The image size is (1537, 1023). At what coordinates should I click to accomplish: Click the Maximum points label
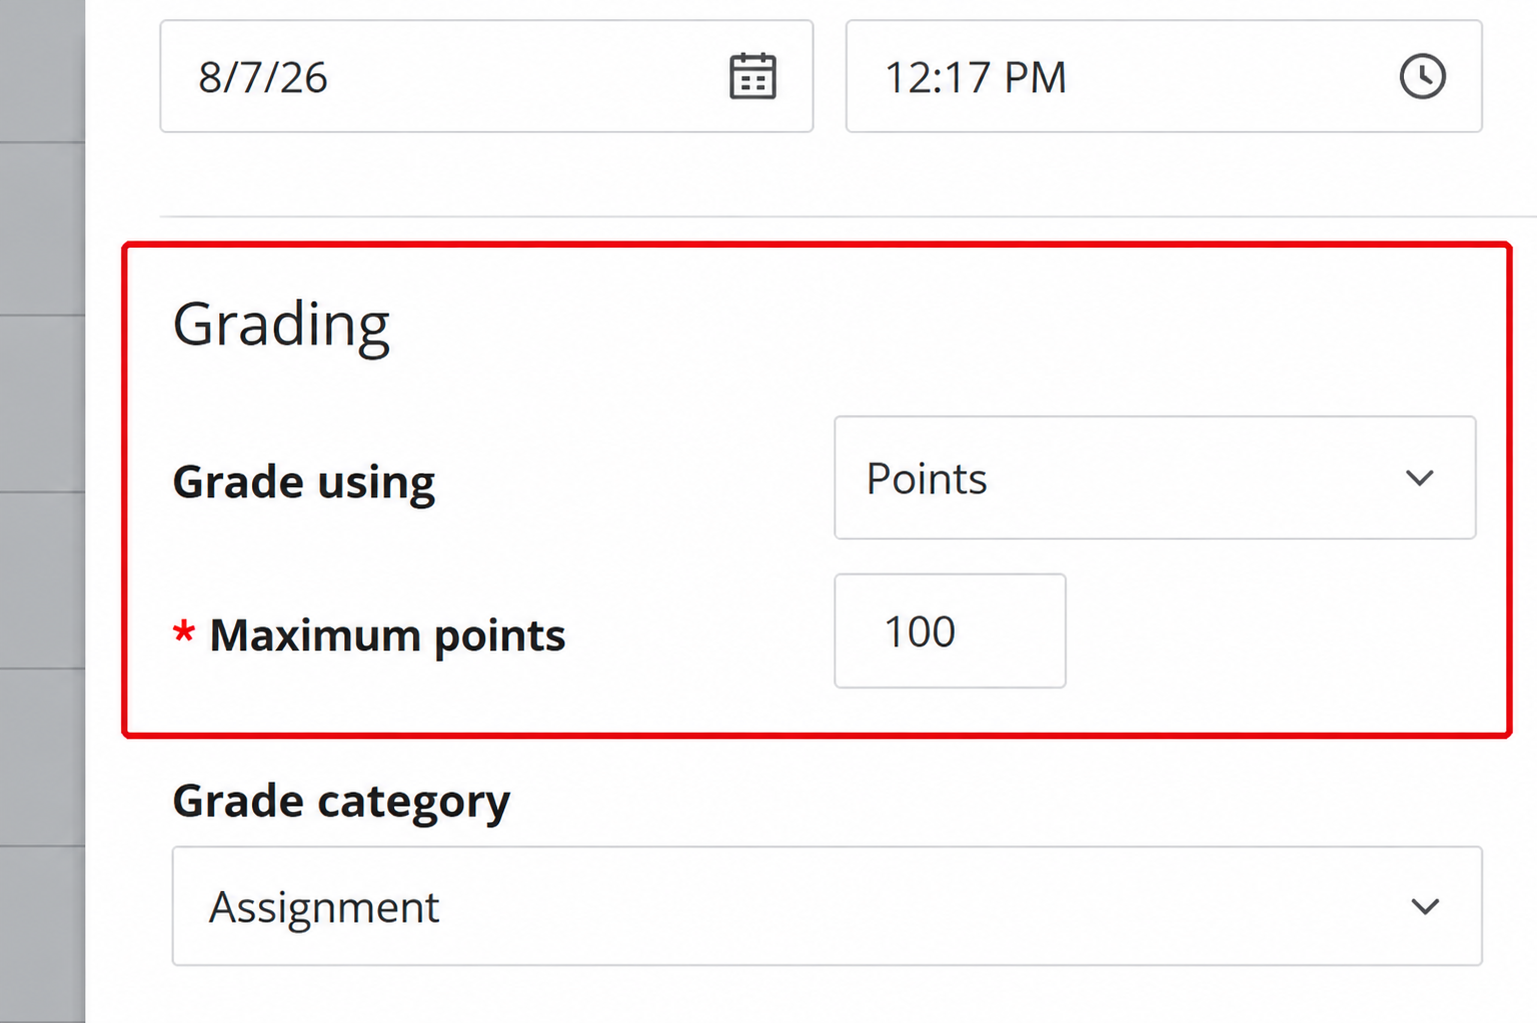(x=387, y=635)
